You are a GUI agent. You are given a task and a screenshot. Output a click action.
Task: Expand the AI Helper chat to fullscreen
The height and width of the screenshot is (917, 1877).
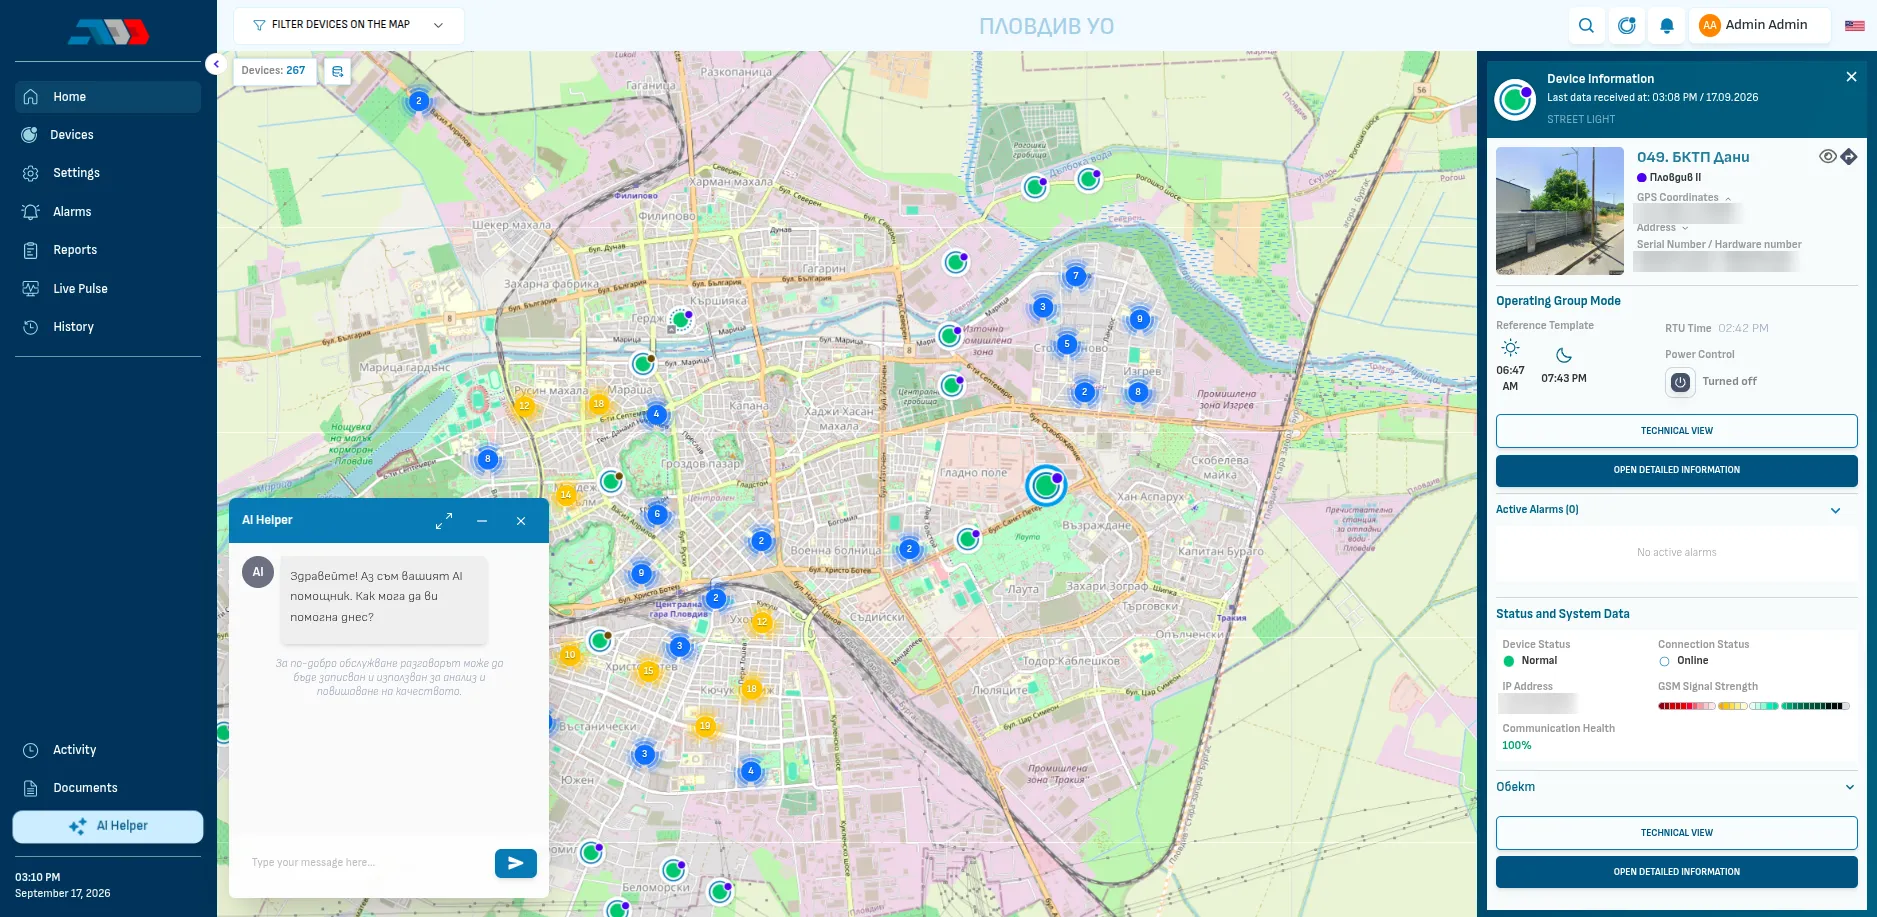[x=444, y=521]
